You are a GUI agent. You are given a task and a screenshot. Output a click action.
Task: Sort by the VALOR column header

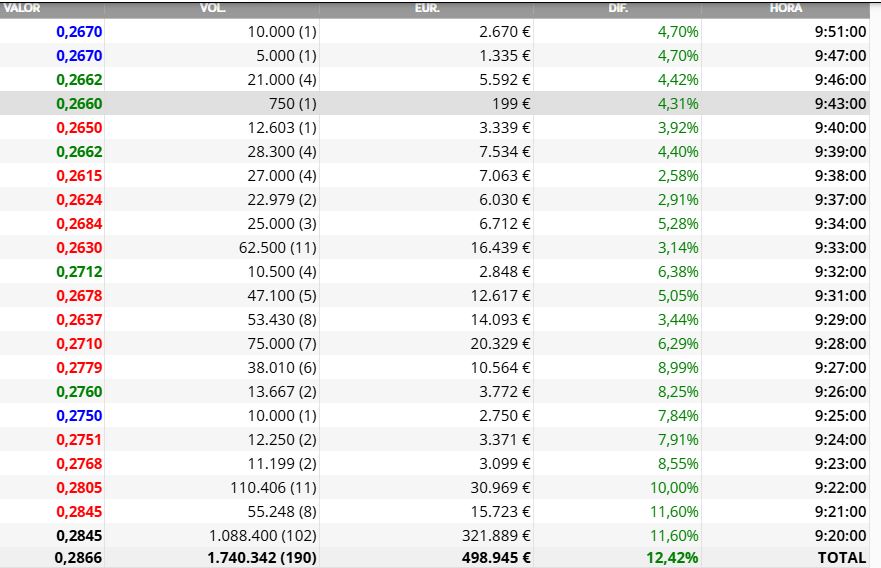(22, 8)
